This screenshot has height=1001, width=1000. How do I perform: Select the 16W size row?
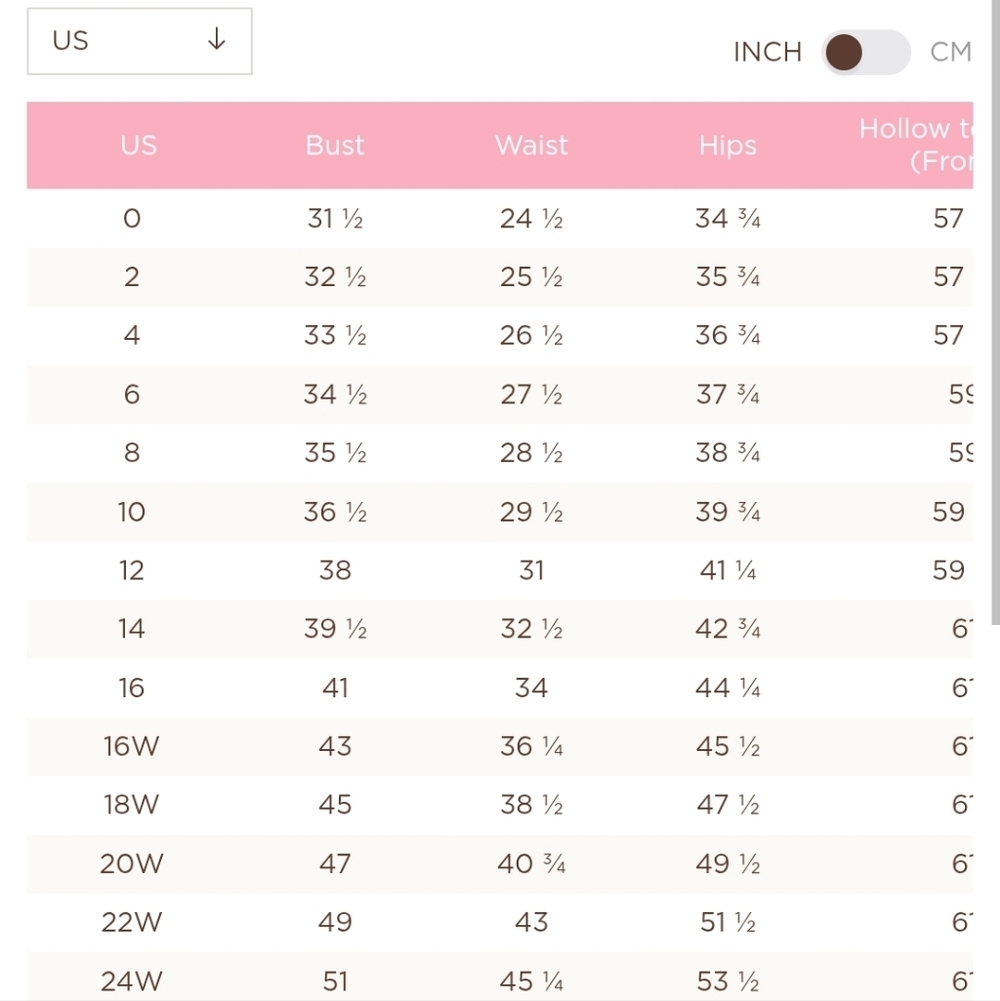[x=500, y=746]
